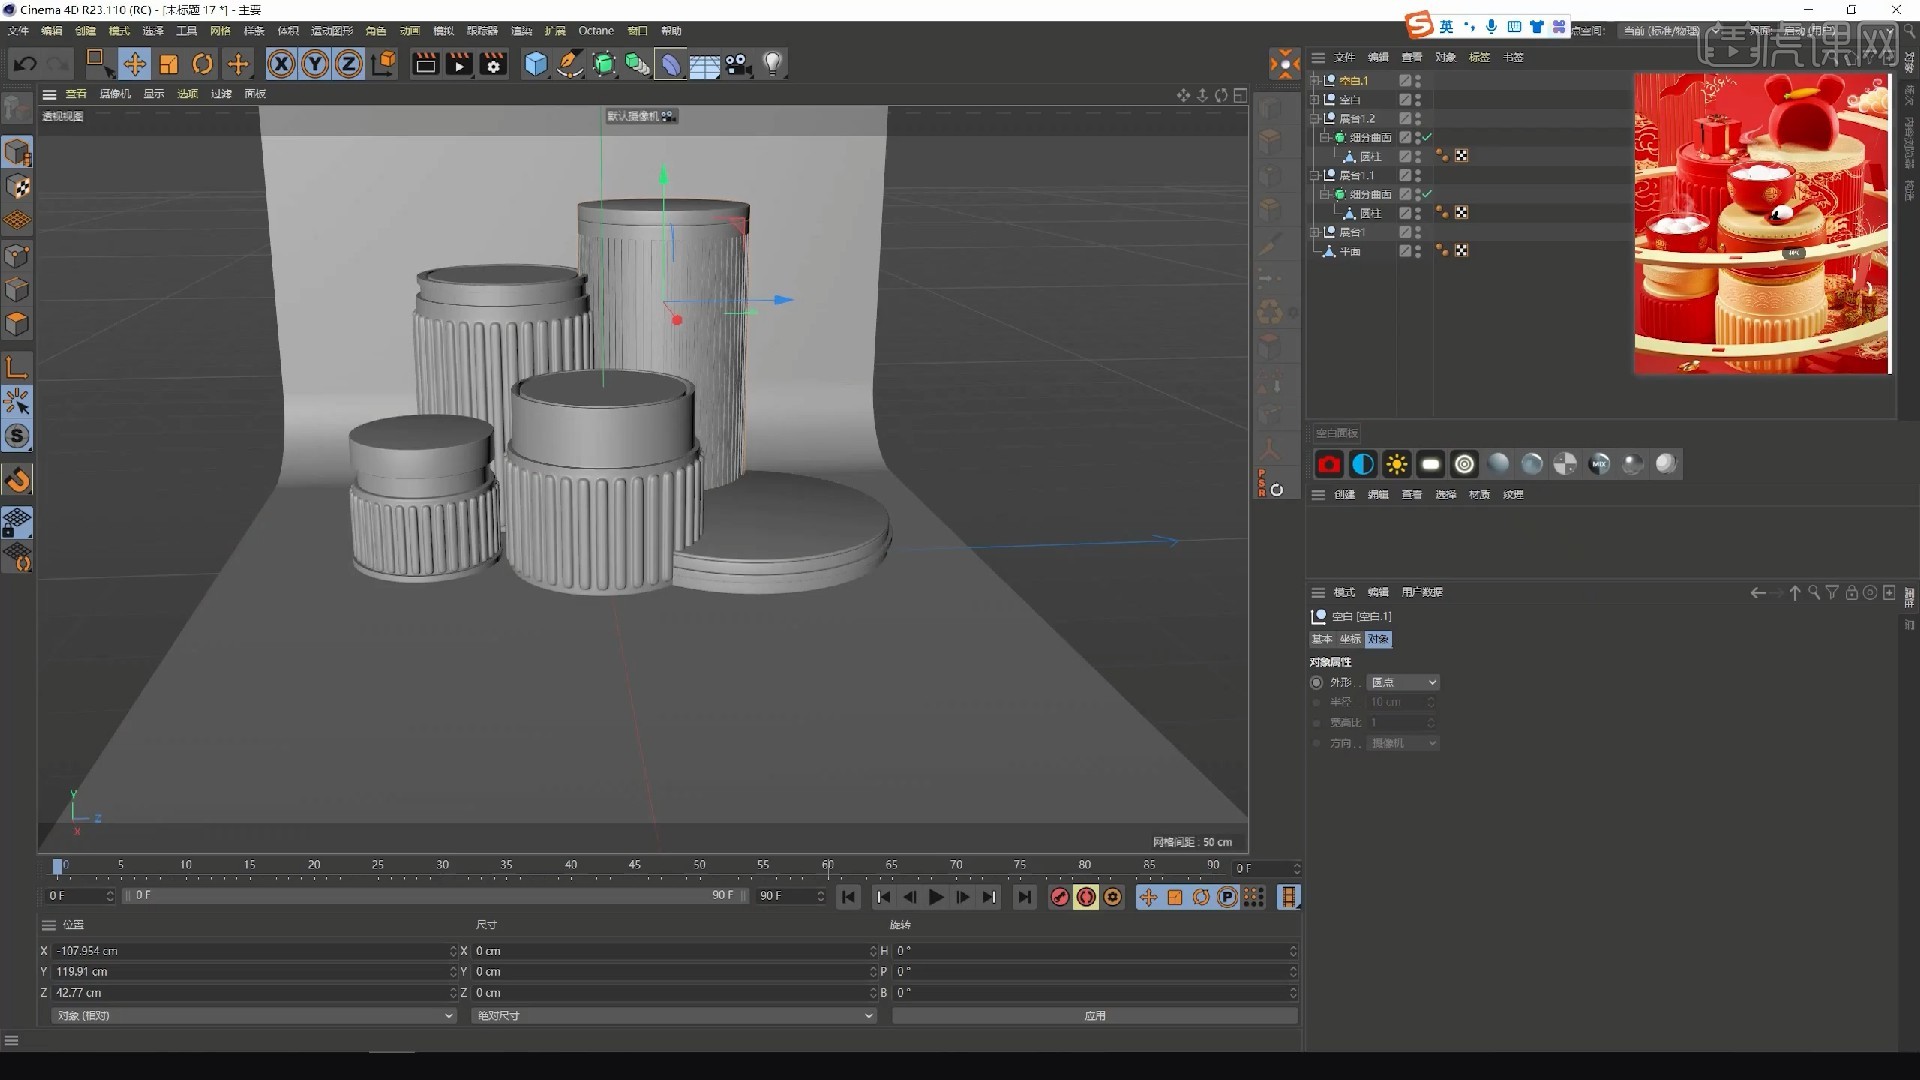Click the 平面 material tag checker icon
This screenshot has height=1080, width=1920.
(1461, 251)
